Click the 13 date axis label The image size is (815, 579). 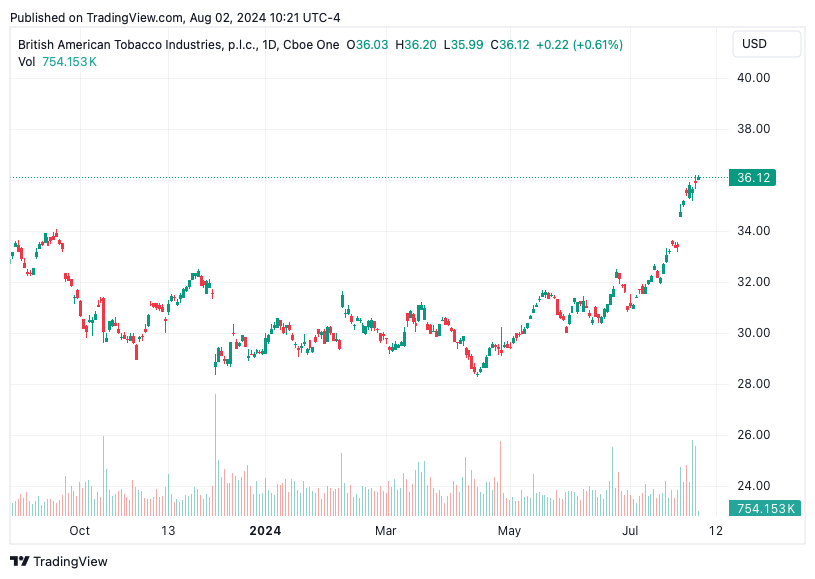(168, 531)
